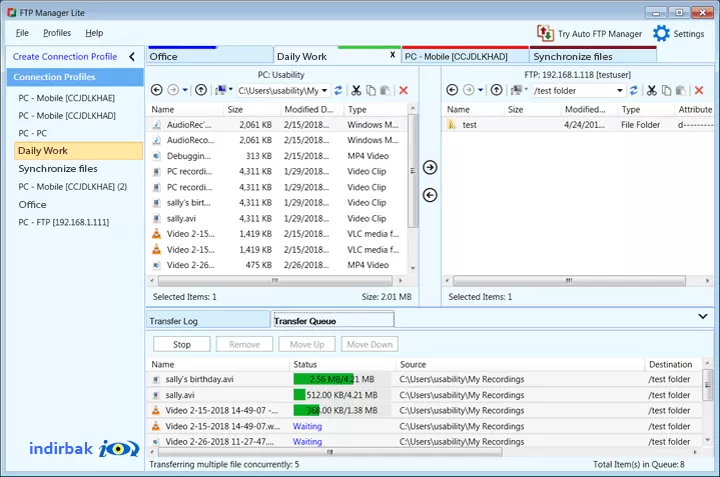Select PC - FTP [192.168.1.111] profile

(64, 222)
